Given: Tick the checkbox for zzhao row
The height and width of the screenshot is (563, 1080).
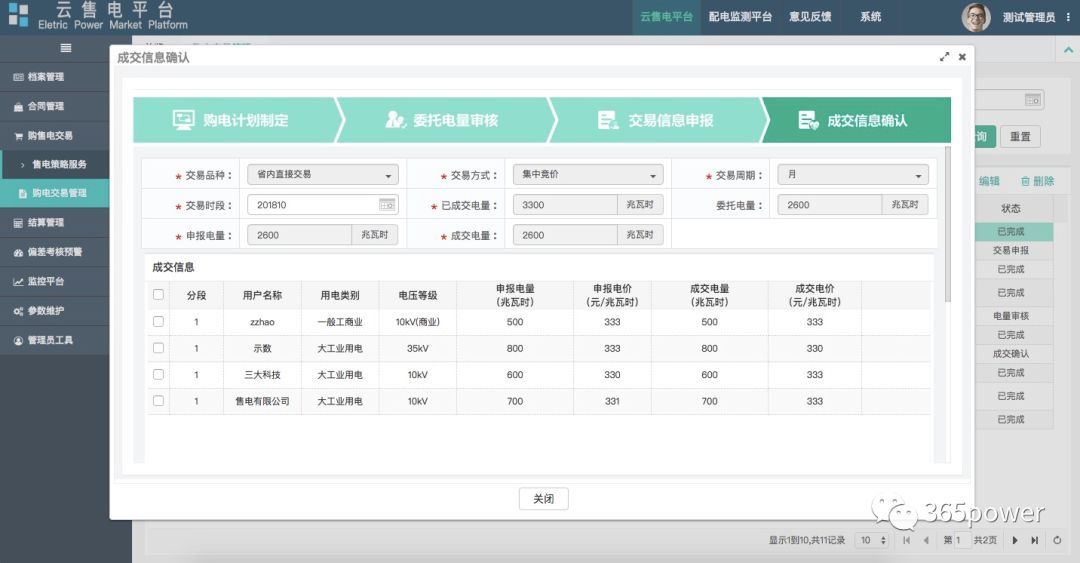Looking at the screenshot, I should coord(158,322).
